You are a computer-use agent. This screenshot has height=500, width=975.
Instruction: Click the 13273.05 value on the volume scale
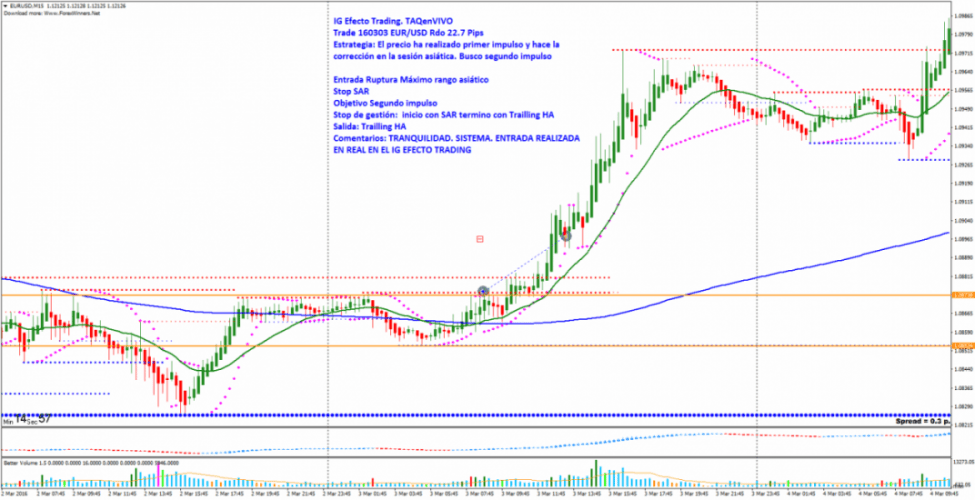point(961,462)
